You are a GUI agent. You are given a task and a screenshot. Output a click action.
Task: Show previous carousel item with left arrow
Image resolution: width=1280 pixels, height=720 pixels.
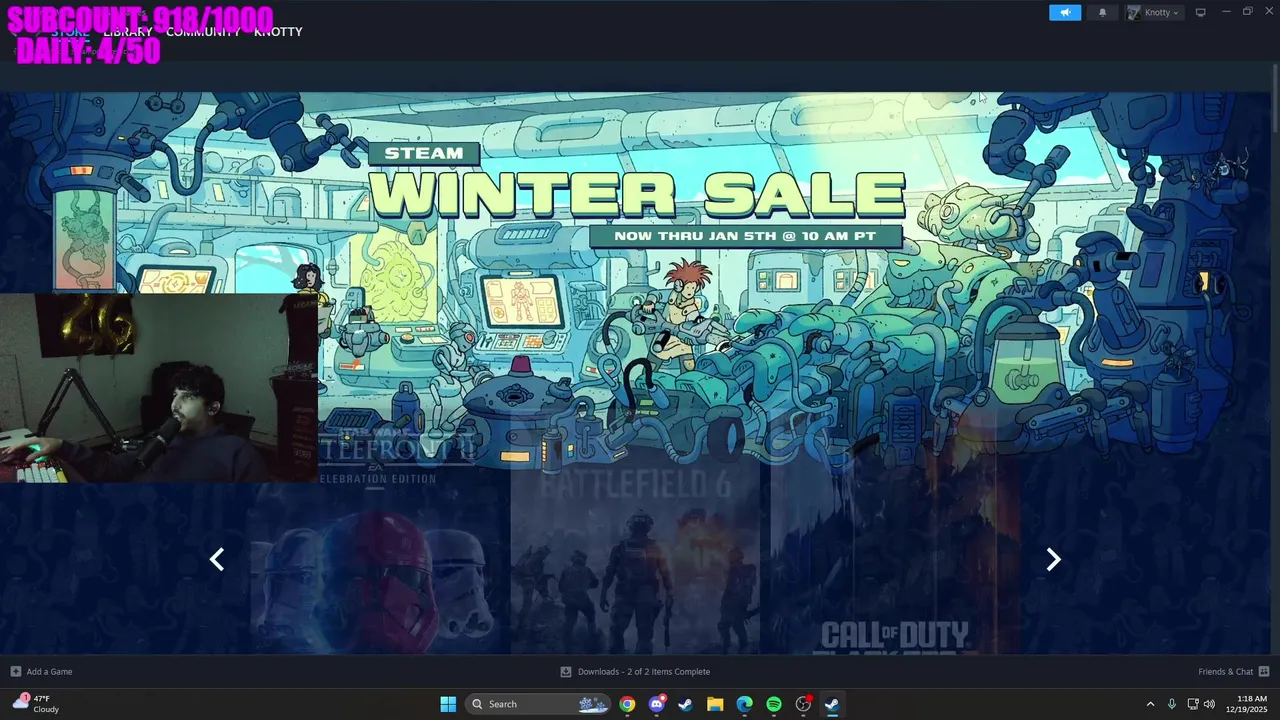point(217,559)
